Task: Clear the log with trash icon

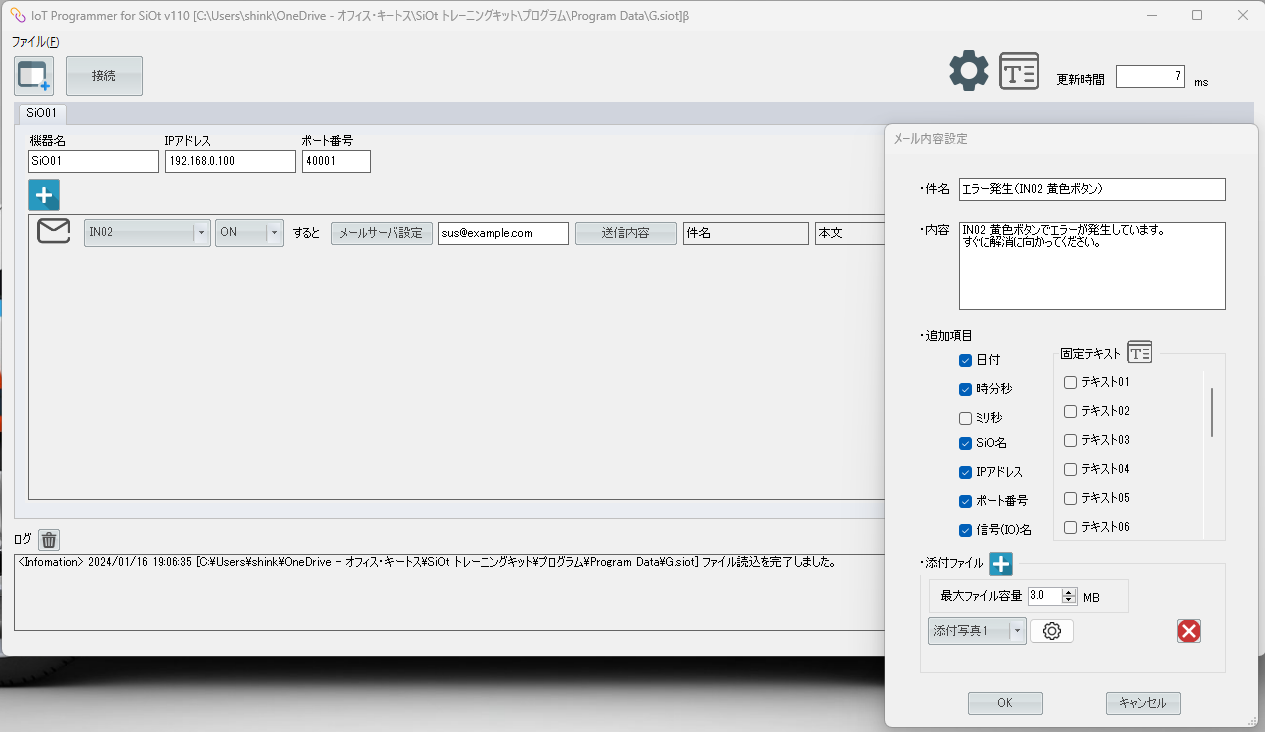Action: tap(49, 540)
